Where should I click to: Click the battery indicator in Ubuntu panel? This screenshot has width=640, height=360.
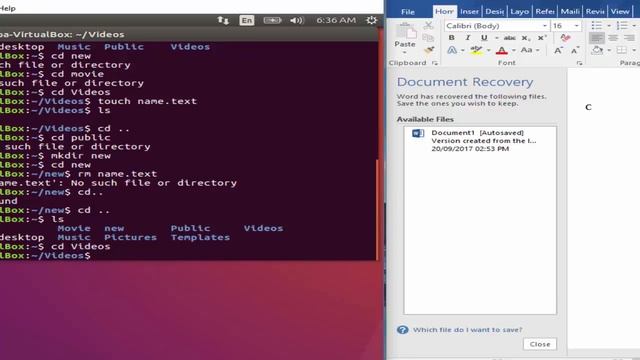(272, 20)
